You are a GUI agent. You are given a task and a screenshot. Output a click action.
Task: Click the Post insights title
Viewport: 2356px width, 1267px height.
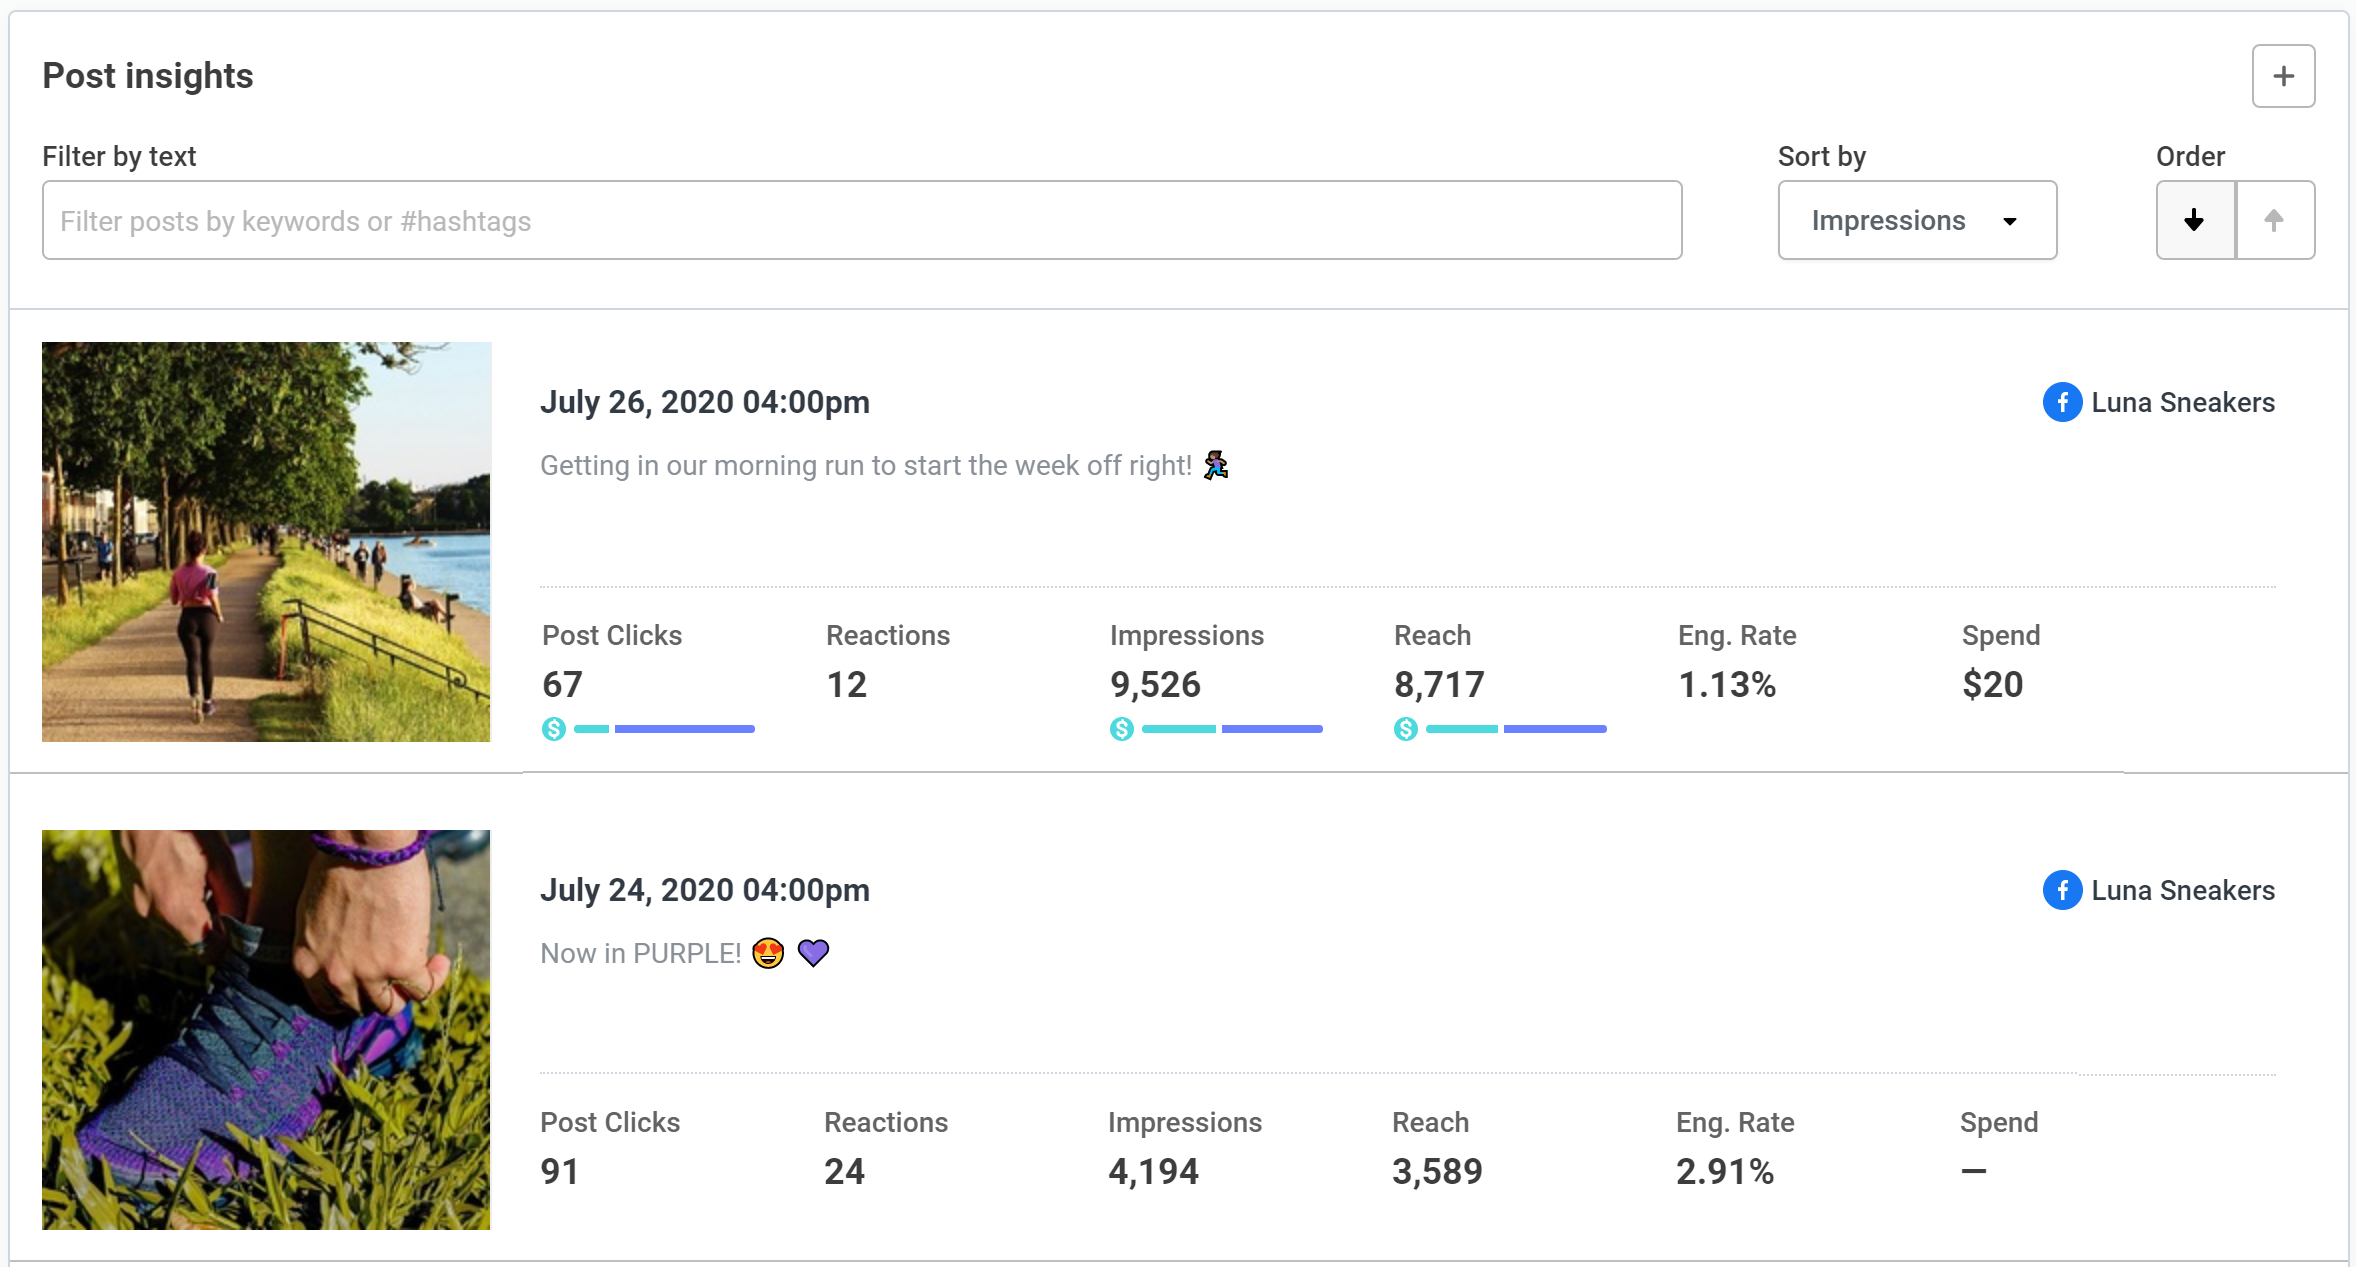point(148,76)
